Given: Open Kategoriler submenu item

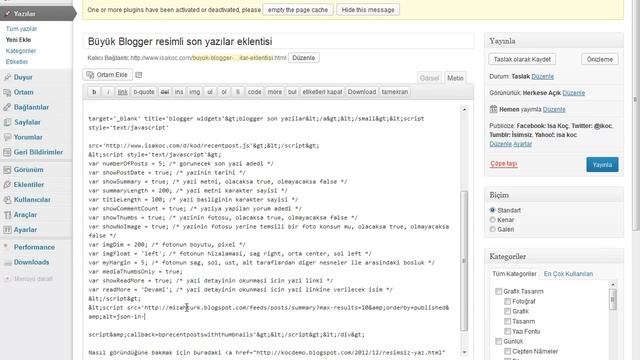Looking at the screenshot, I should [21, 51].
